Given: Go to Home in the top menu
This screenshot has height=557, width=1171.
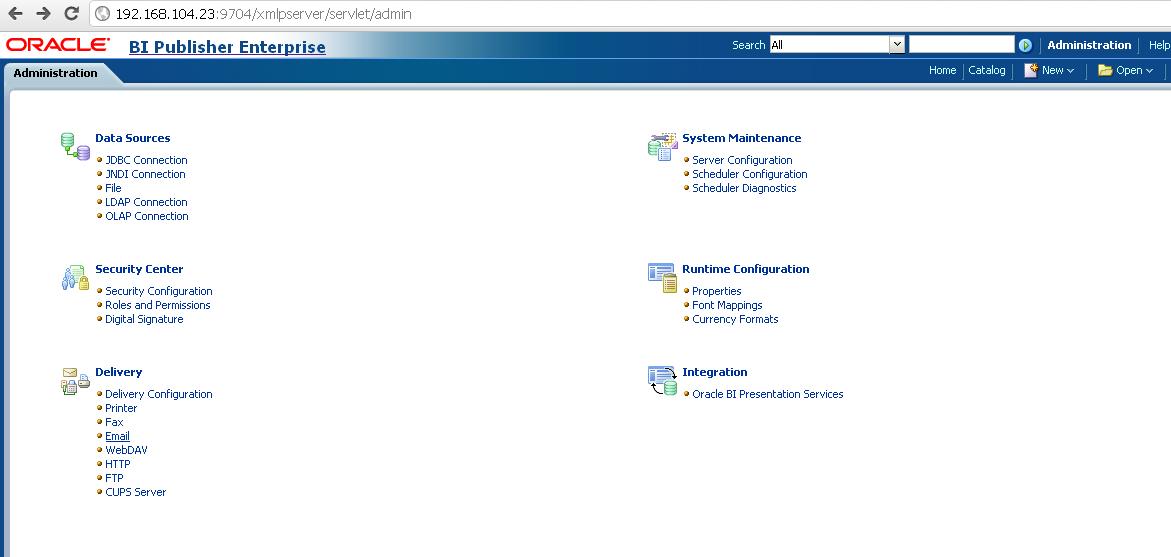Looking at the screenshot, I should [942, 70].
